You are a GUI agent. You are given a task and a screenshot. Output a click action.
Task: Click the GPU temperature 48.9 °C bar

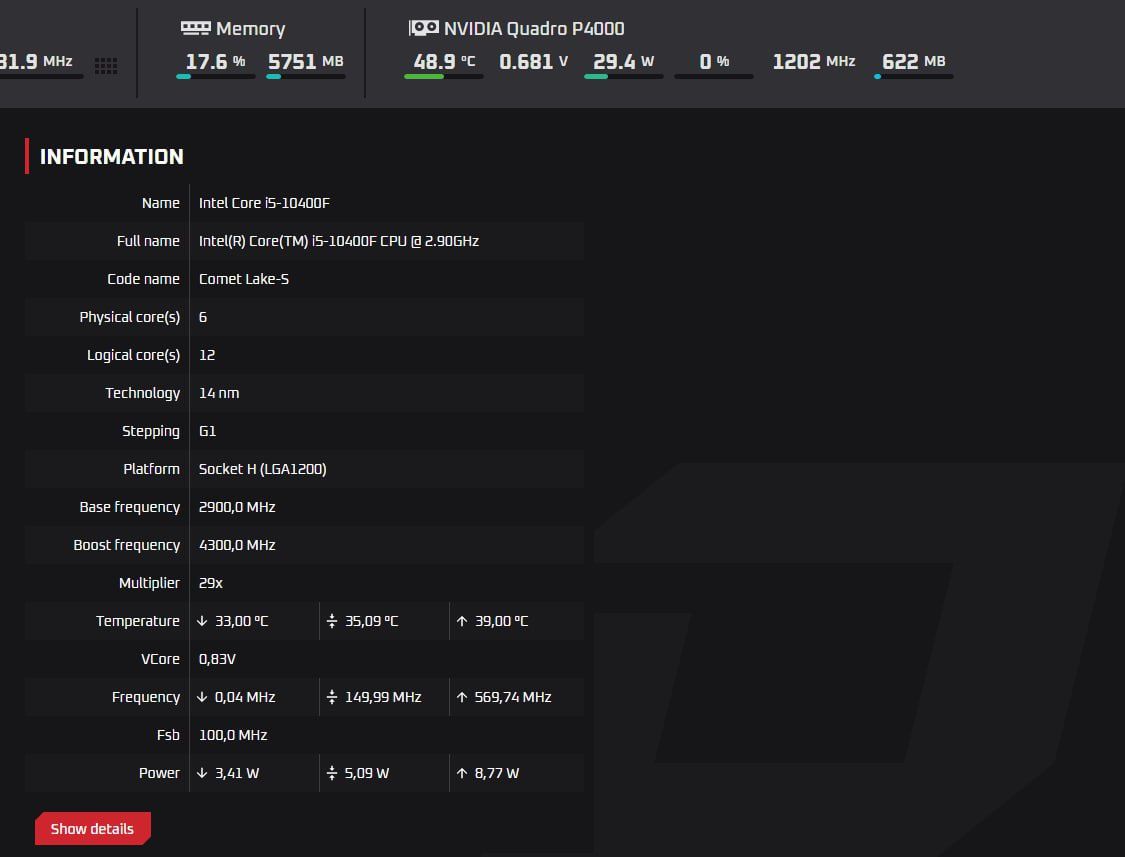point(444,76)
